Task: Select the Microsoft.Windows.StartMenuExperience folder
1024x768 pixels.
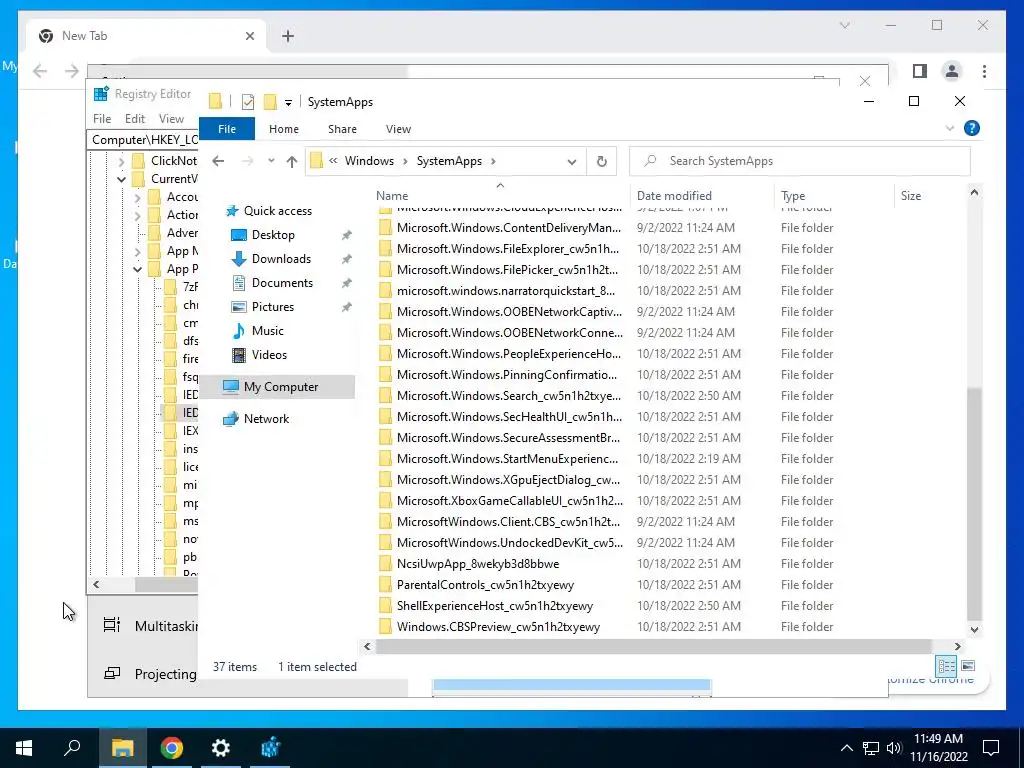Action: (507, 458)
